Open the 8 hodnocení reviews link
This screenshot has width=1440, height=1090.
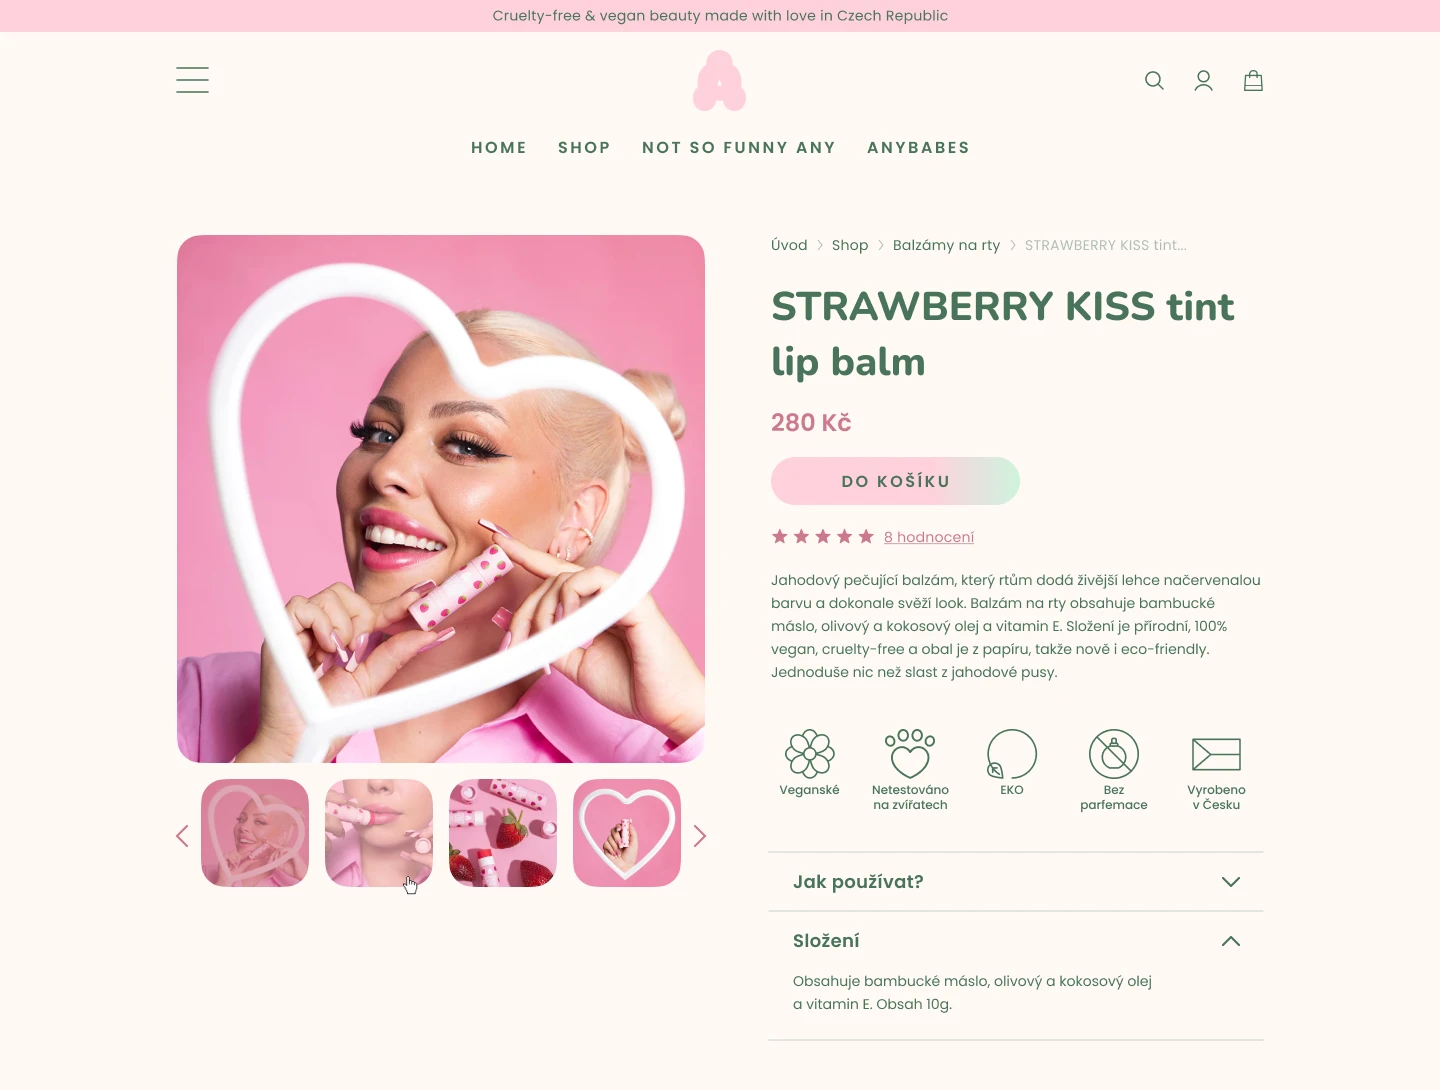(x=929, y=537)
